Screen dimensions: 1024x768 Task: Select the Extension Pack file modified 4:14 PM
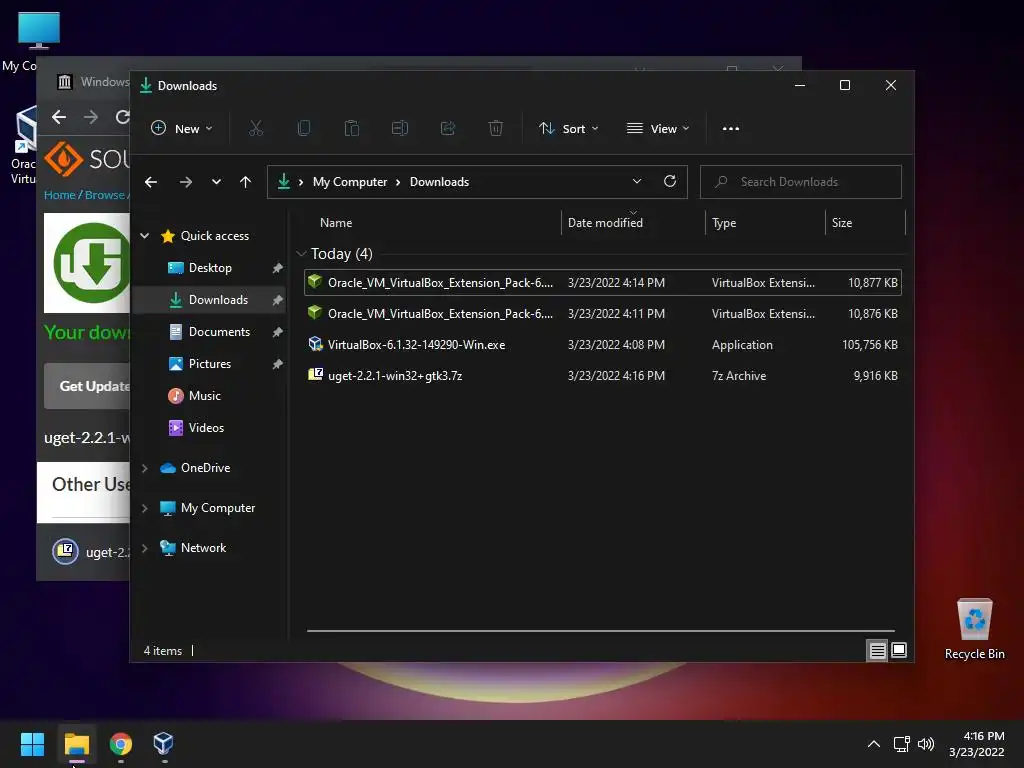[603, 283]
